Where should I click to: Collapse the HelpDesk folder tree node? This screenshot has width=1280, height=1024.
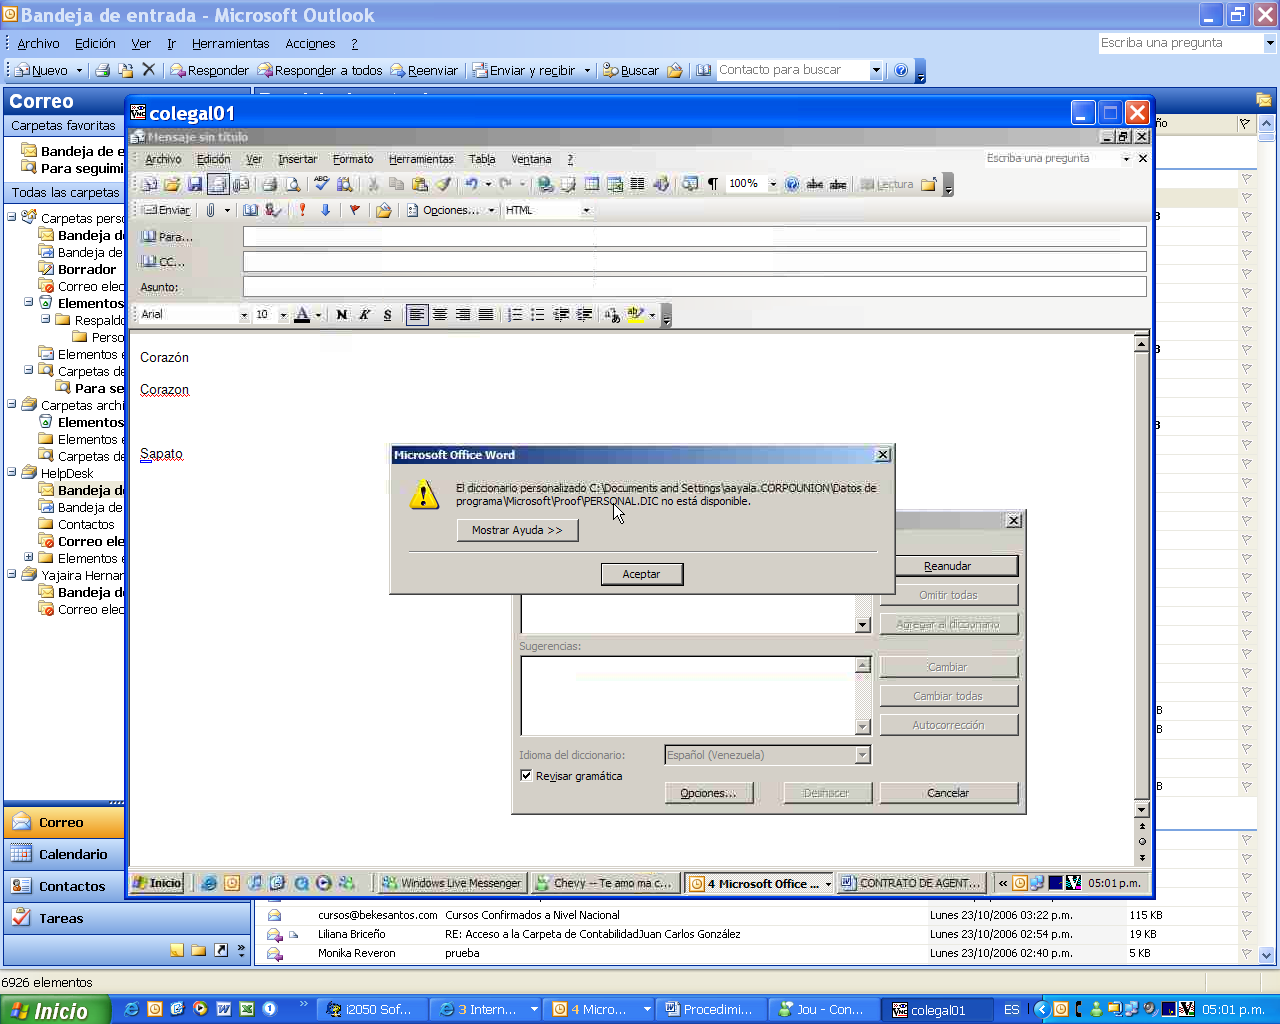[x=12, y=473]
